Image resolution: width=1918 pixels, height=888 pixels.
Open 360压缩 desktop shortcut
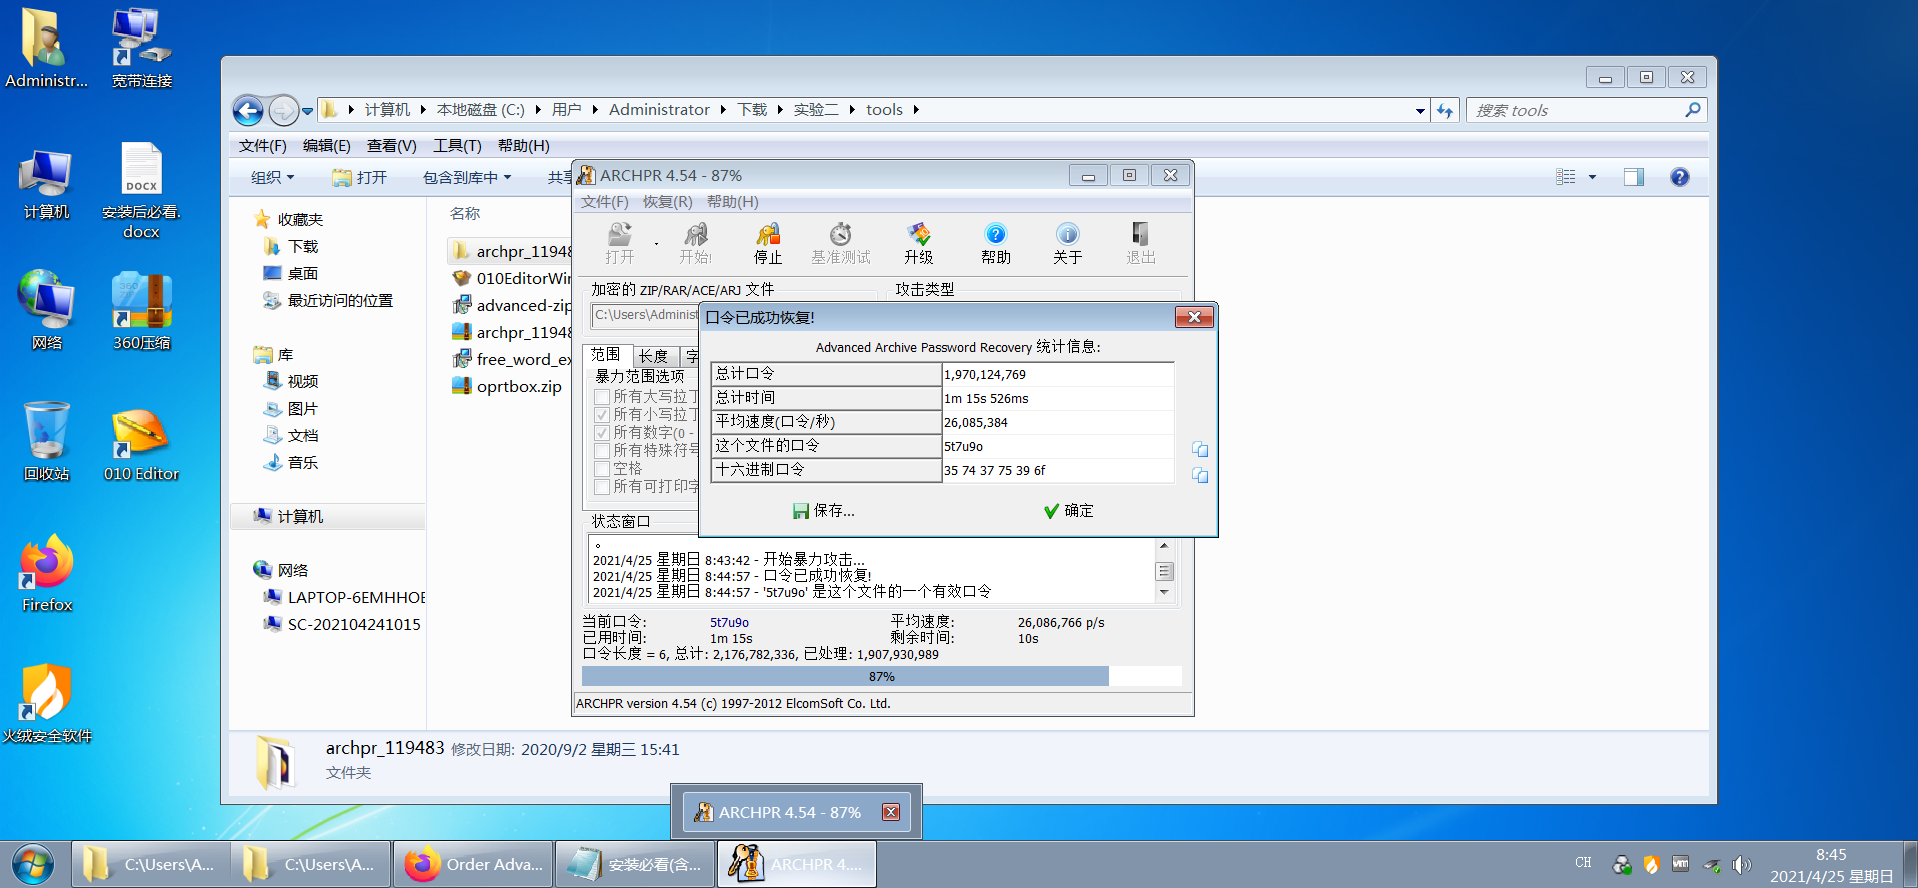point(141,312)
